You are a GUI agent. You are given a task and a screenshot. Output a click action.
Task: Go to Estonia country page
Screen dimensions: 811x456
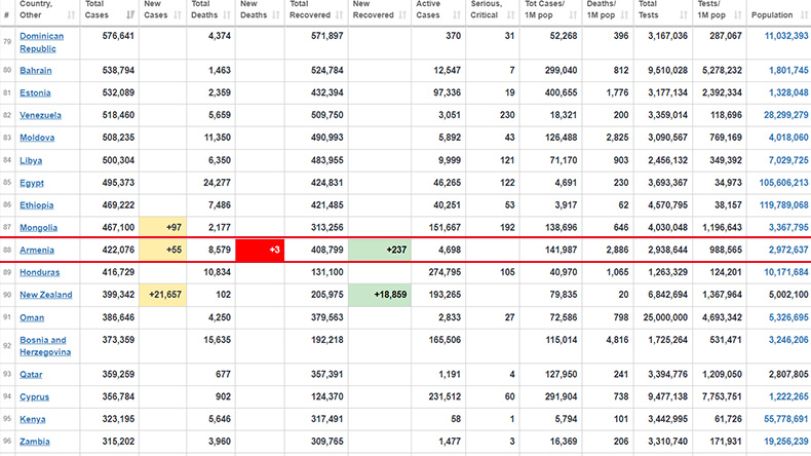(x=35, y=93)
